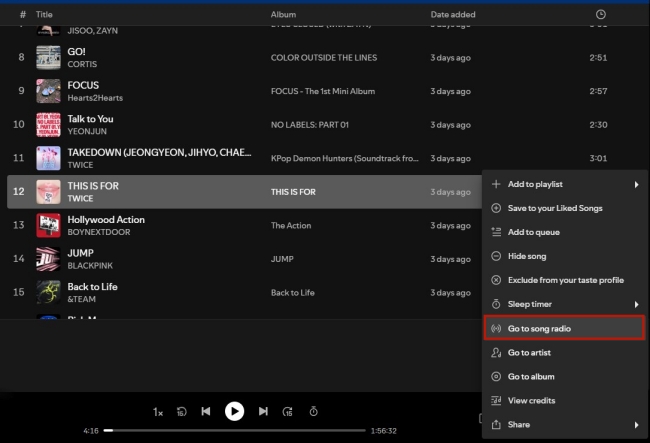Select Back to Life song title
Image resolution: width=650 pixels, height=443 pixels.
click(92, 287)
